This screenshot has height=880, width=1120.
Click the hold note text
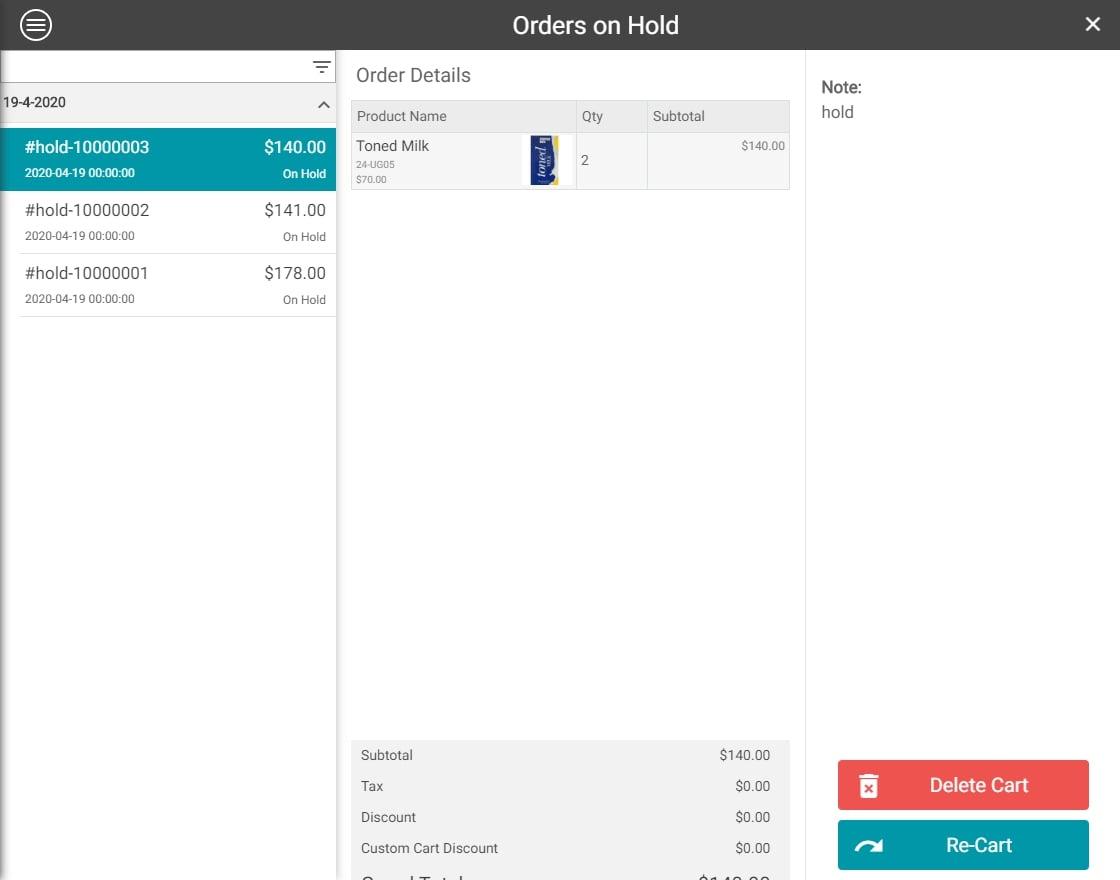[838, 112]
